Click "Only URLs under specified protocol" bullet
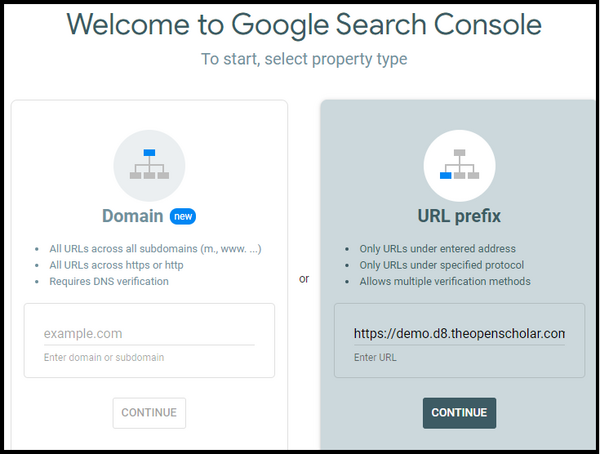The image size is (600, 454). click(441, 265)
